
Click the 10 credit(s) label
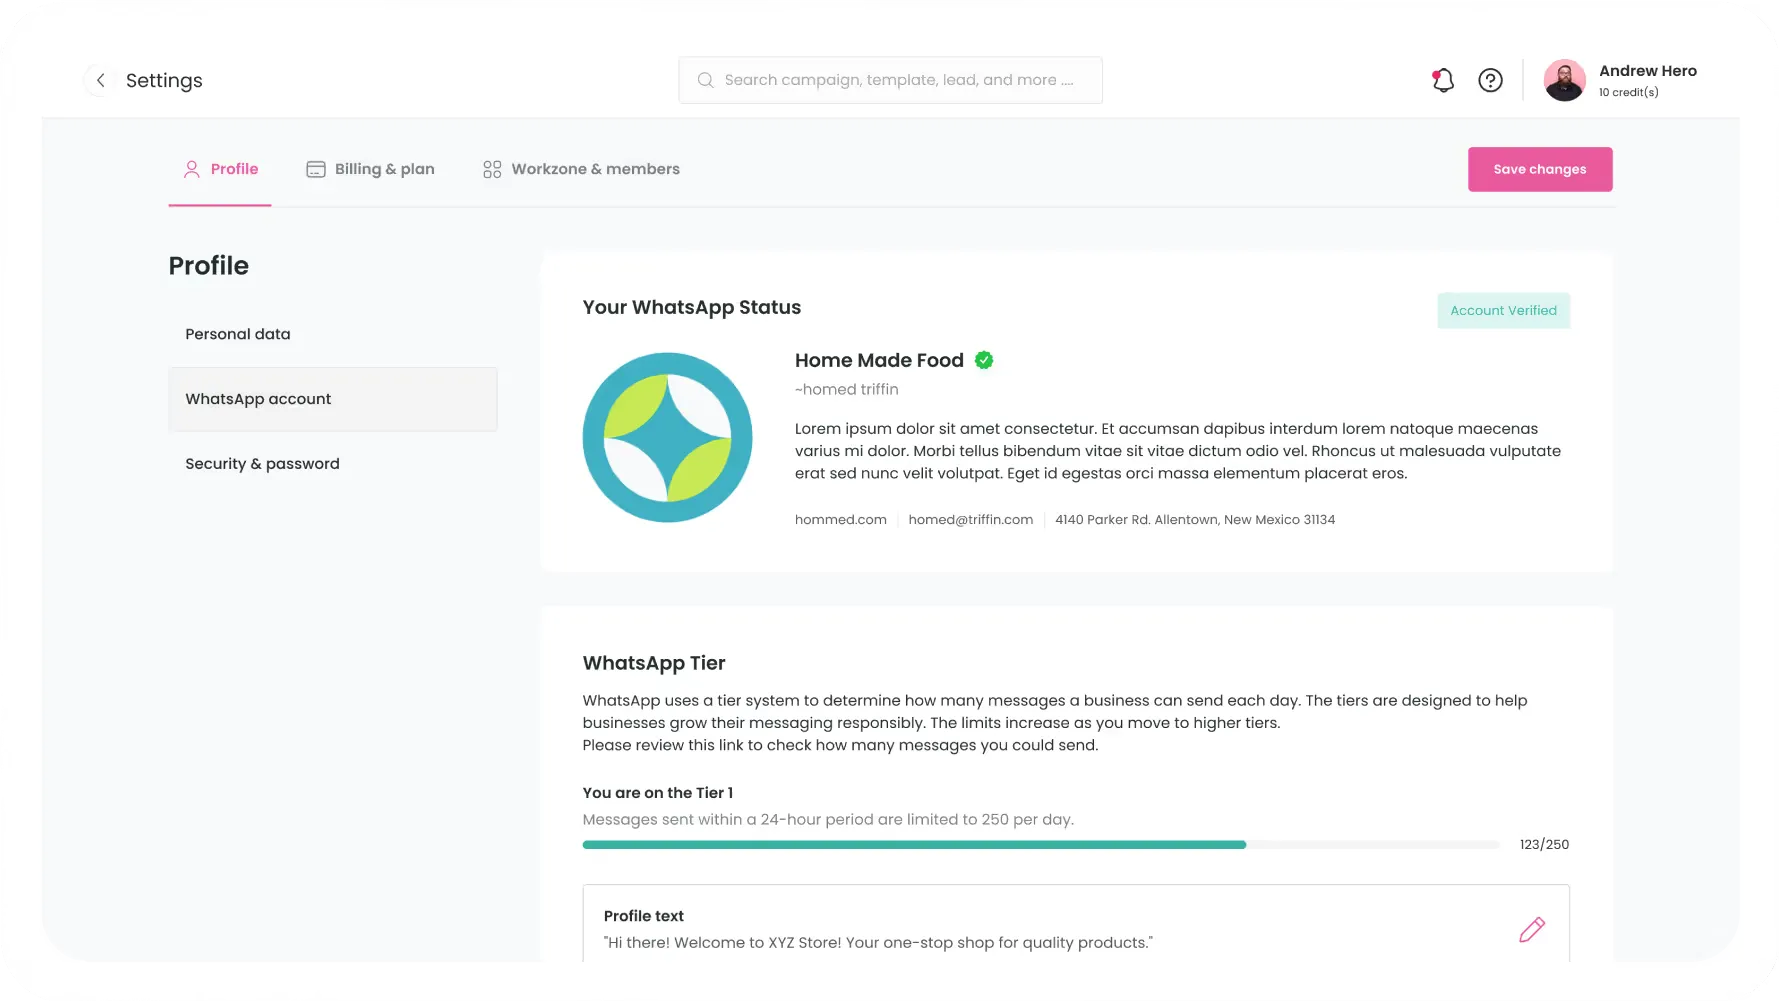coord(1628,92)
